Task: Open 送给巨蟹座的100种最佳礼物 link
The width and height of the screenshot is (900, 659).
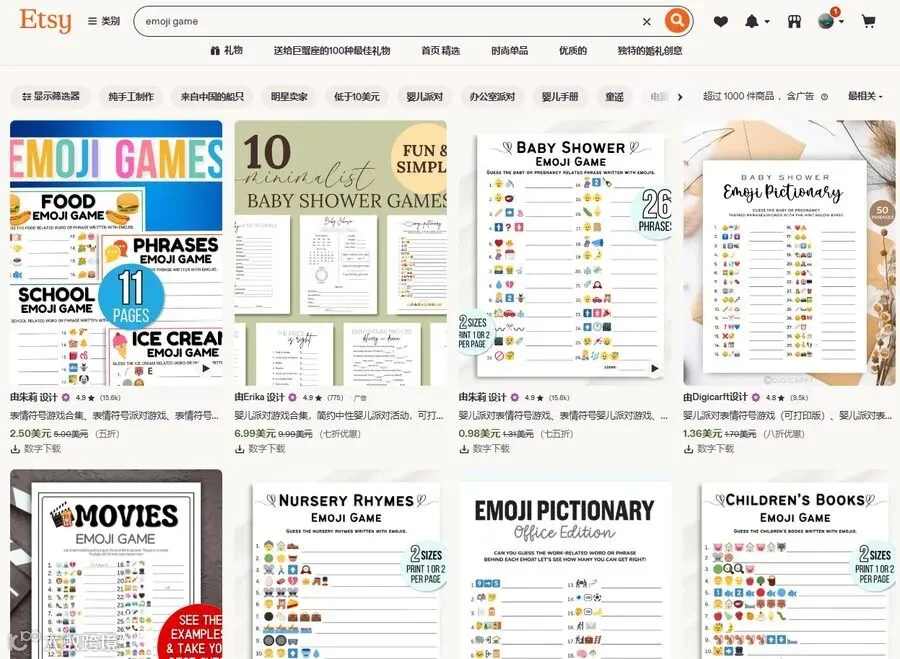Action: 332,51
